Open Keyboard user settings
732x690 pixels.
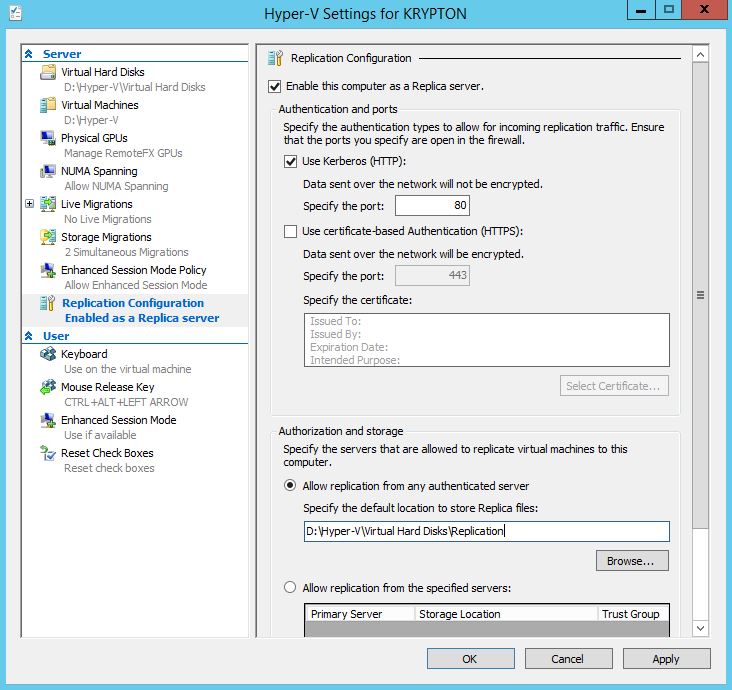pos(84,354)
